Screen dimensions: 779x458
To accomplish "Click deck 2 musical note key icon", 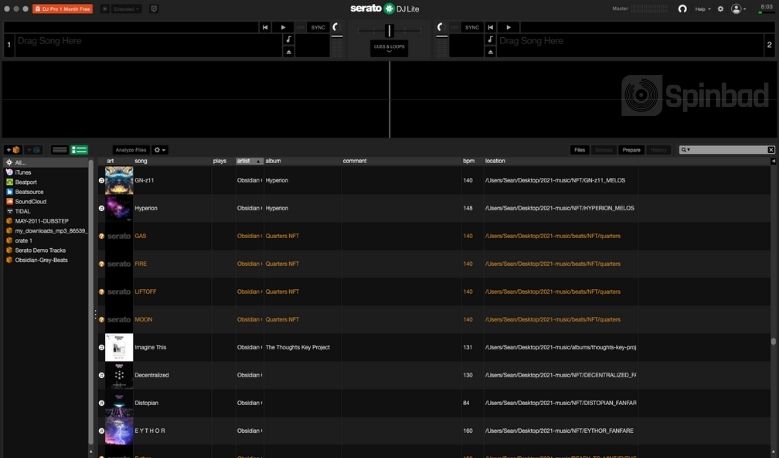I will [x=490, y=39].
